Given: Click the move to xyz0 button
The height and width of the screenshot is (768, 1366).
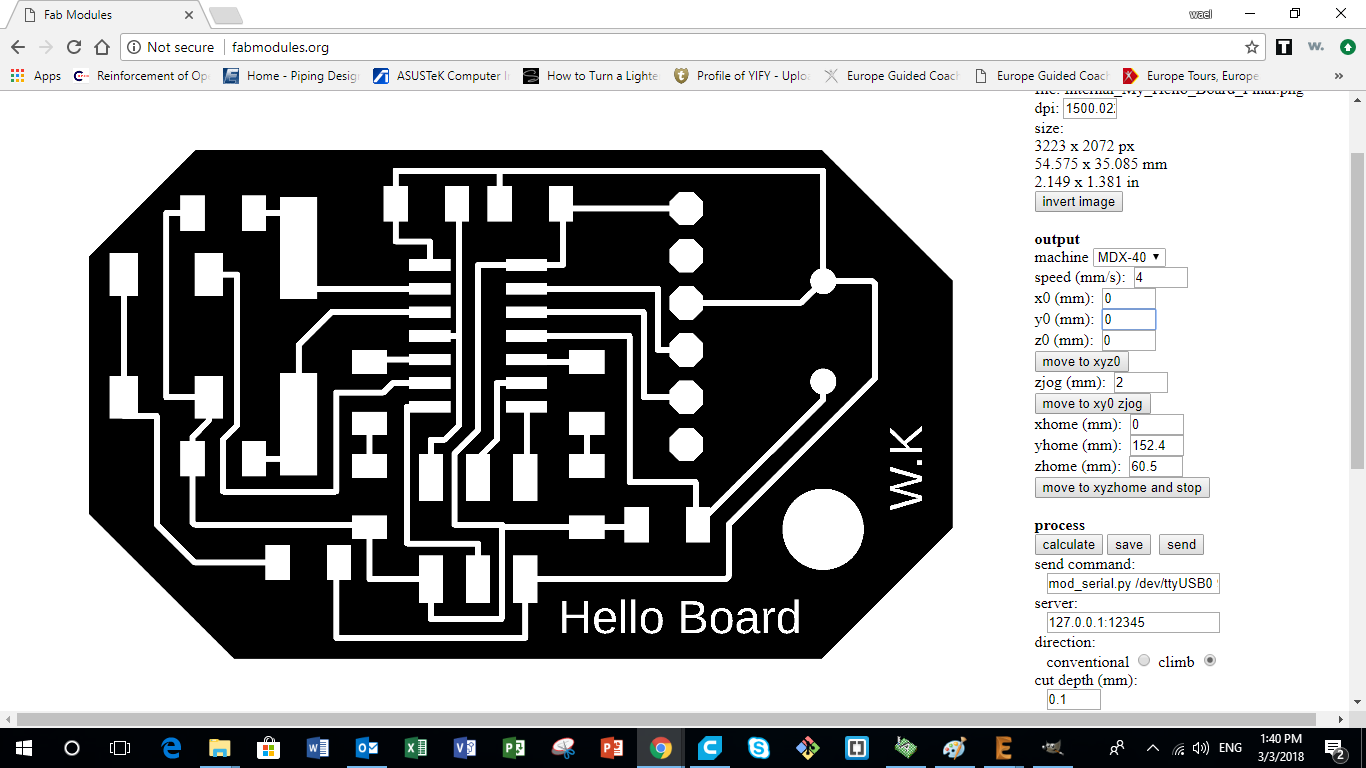Looking at the screenshot, I should click(x=1081, y=361).
